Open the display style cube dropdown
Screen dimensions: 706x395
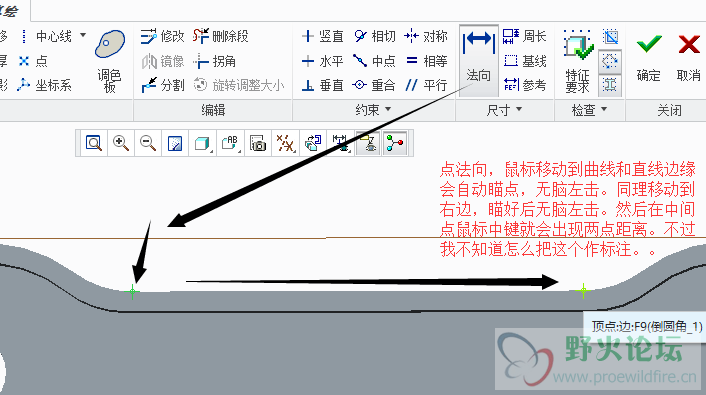[x=203, y=143]
